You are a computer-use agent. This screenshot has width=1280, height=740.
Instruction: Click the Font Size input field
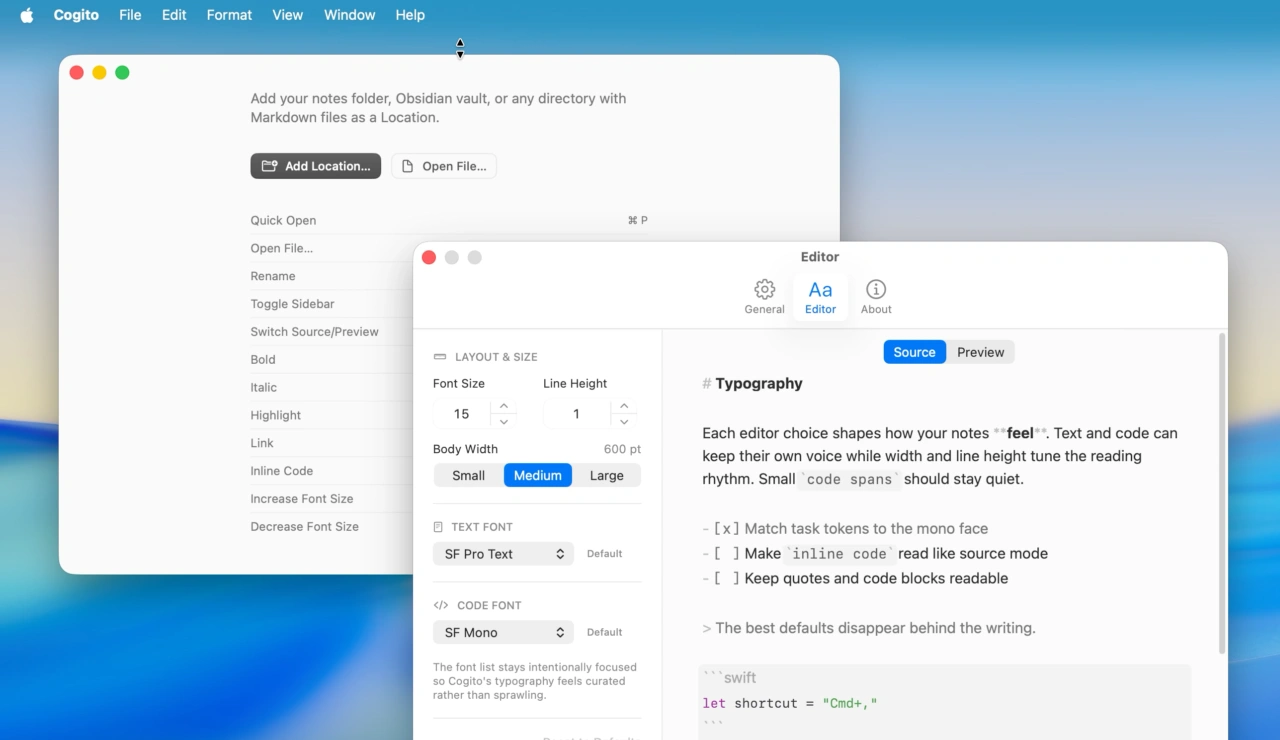coord(461,414)
